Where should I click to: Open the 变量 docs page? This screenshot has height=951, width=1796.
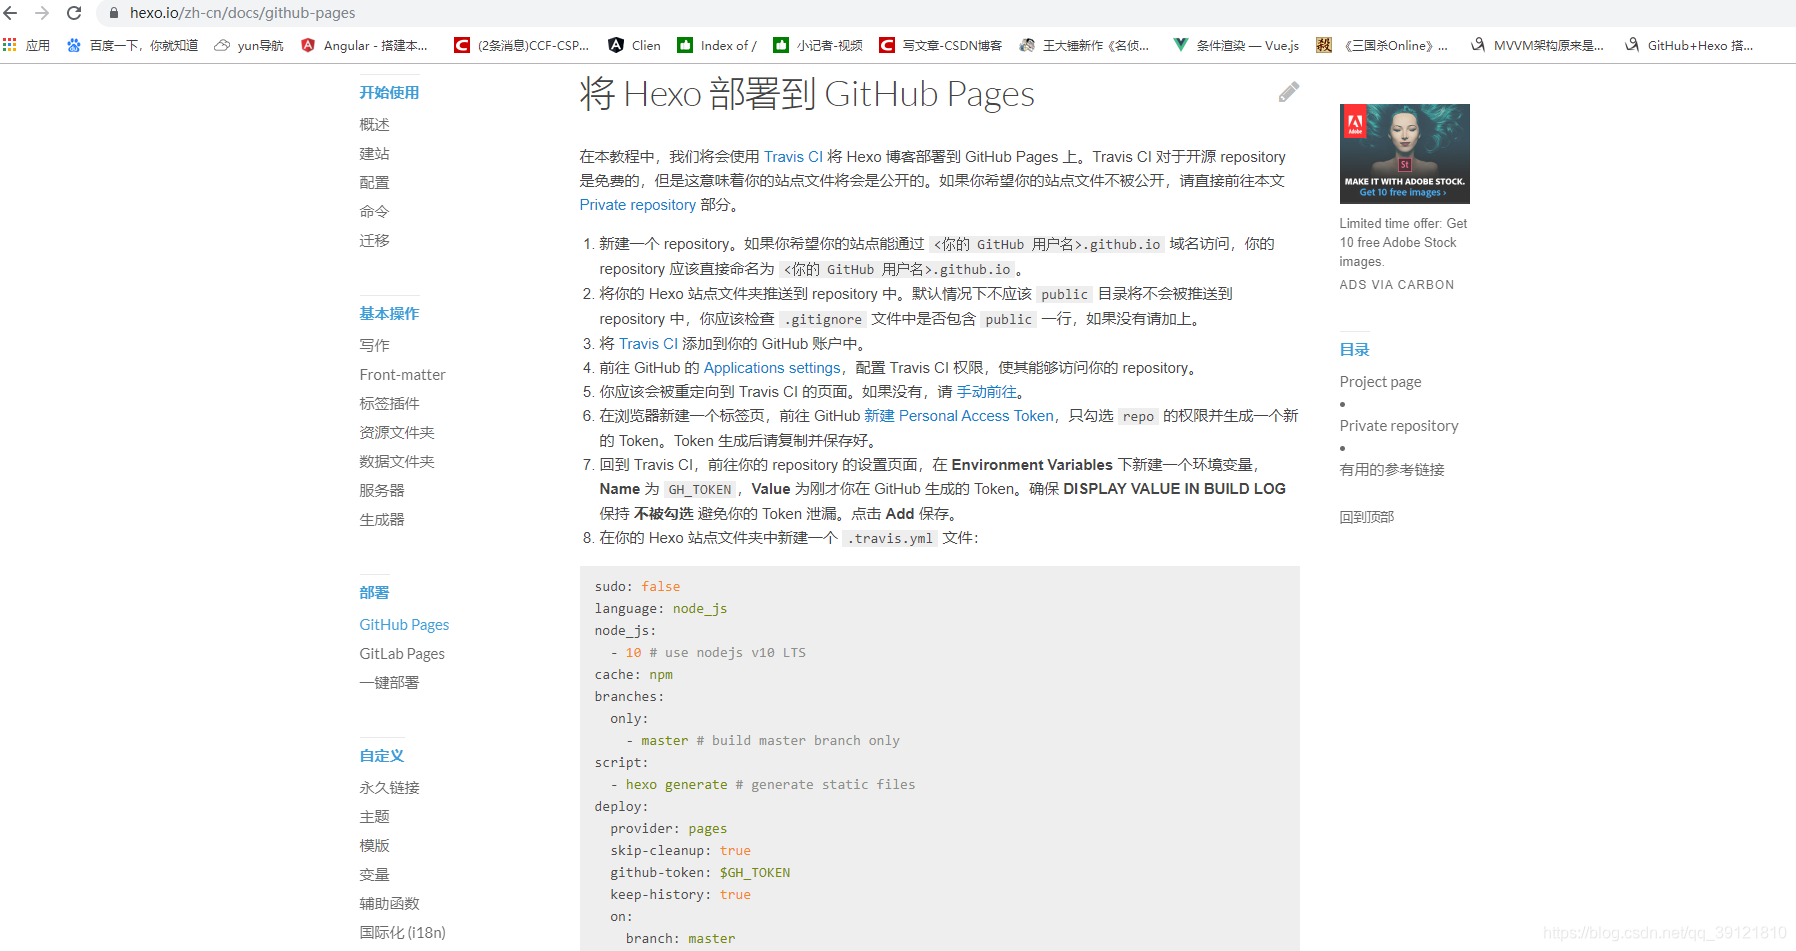point(374,874)
